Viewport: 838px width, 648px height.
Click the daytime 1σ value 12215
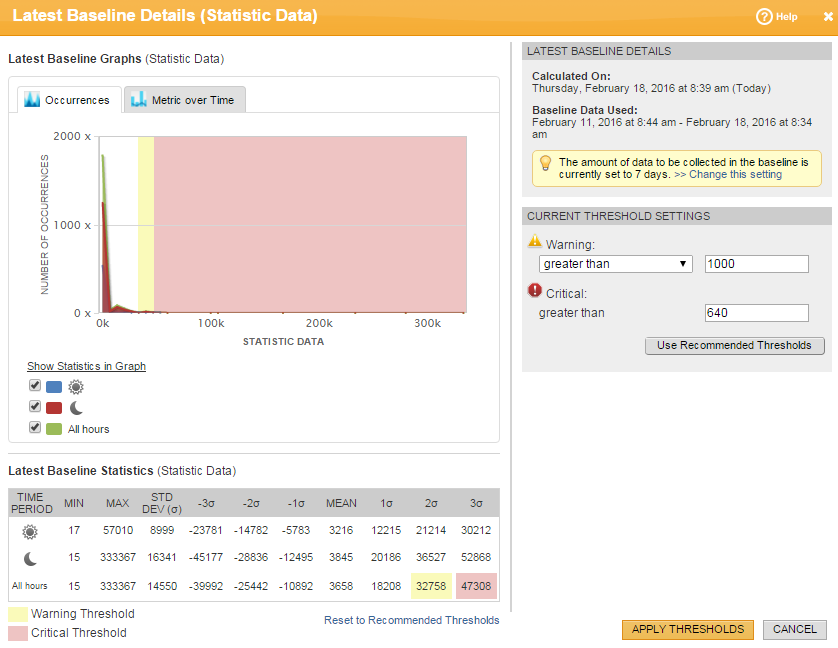click(x=386, y=530)
